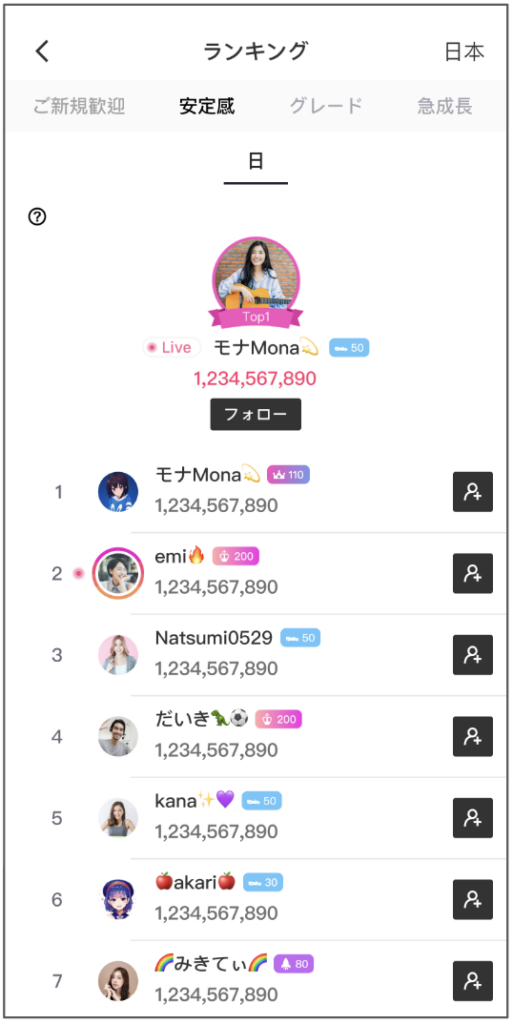Tap add-friend icon next to emi

pyautogui.click(x=473, y=573)
